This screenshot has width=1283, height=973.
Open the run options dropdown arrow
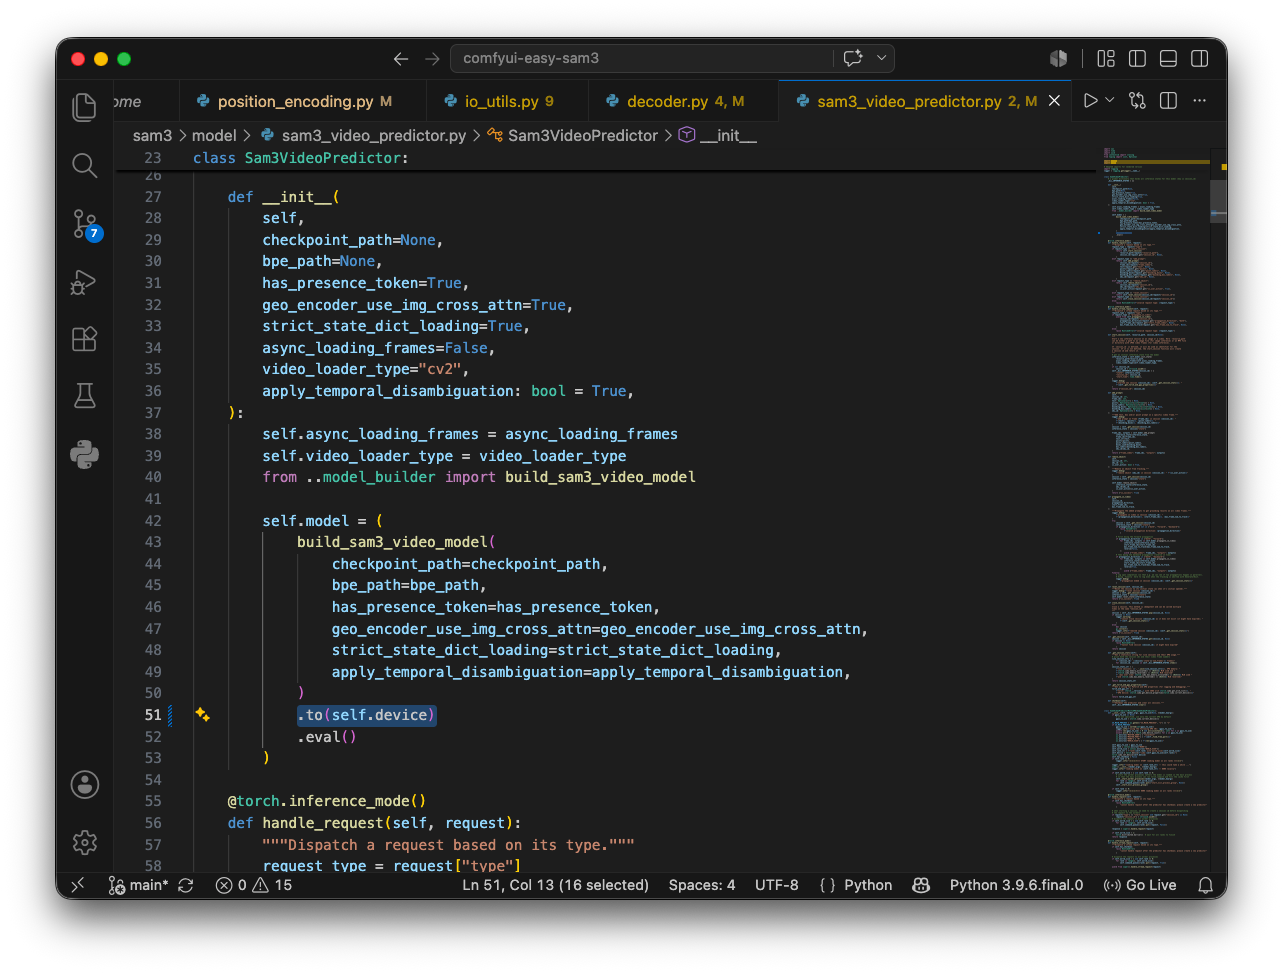point(1110,100)
